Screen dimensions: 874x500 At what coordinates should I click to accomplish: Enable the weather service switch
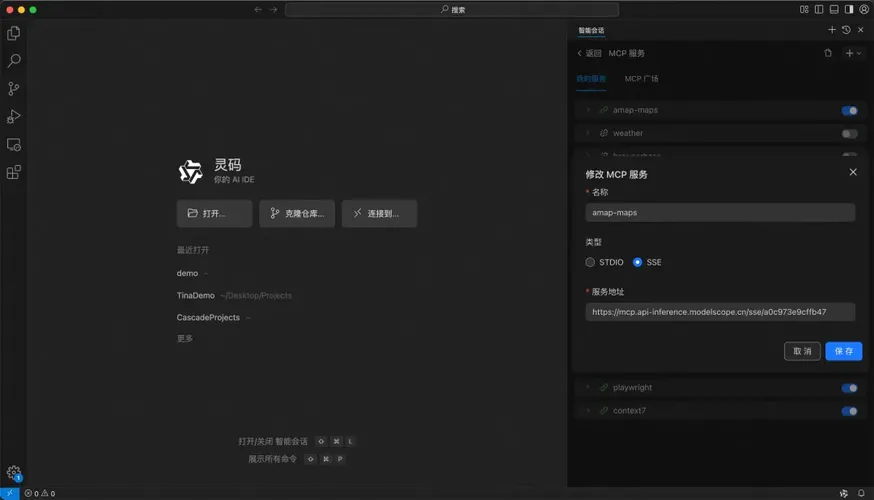849,134
